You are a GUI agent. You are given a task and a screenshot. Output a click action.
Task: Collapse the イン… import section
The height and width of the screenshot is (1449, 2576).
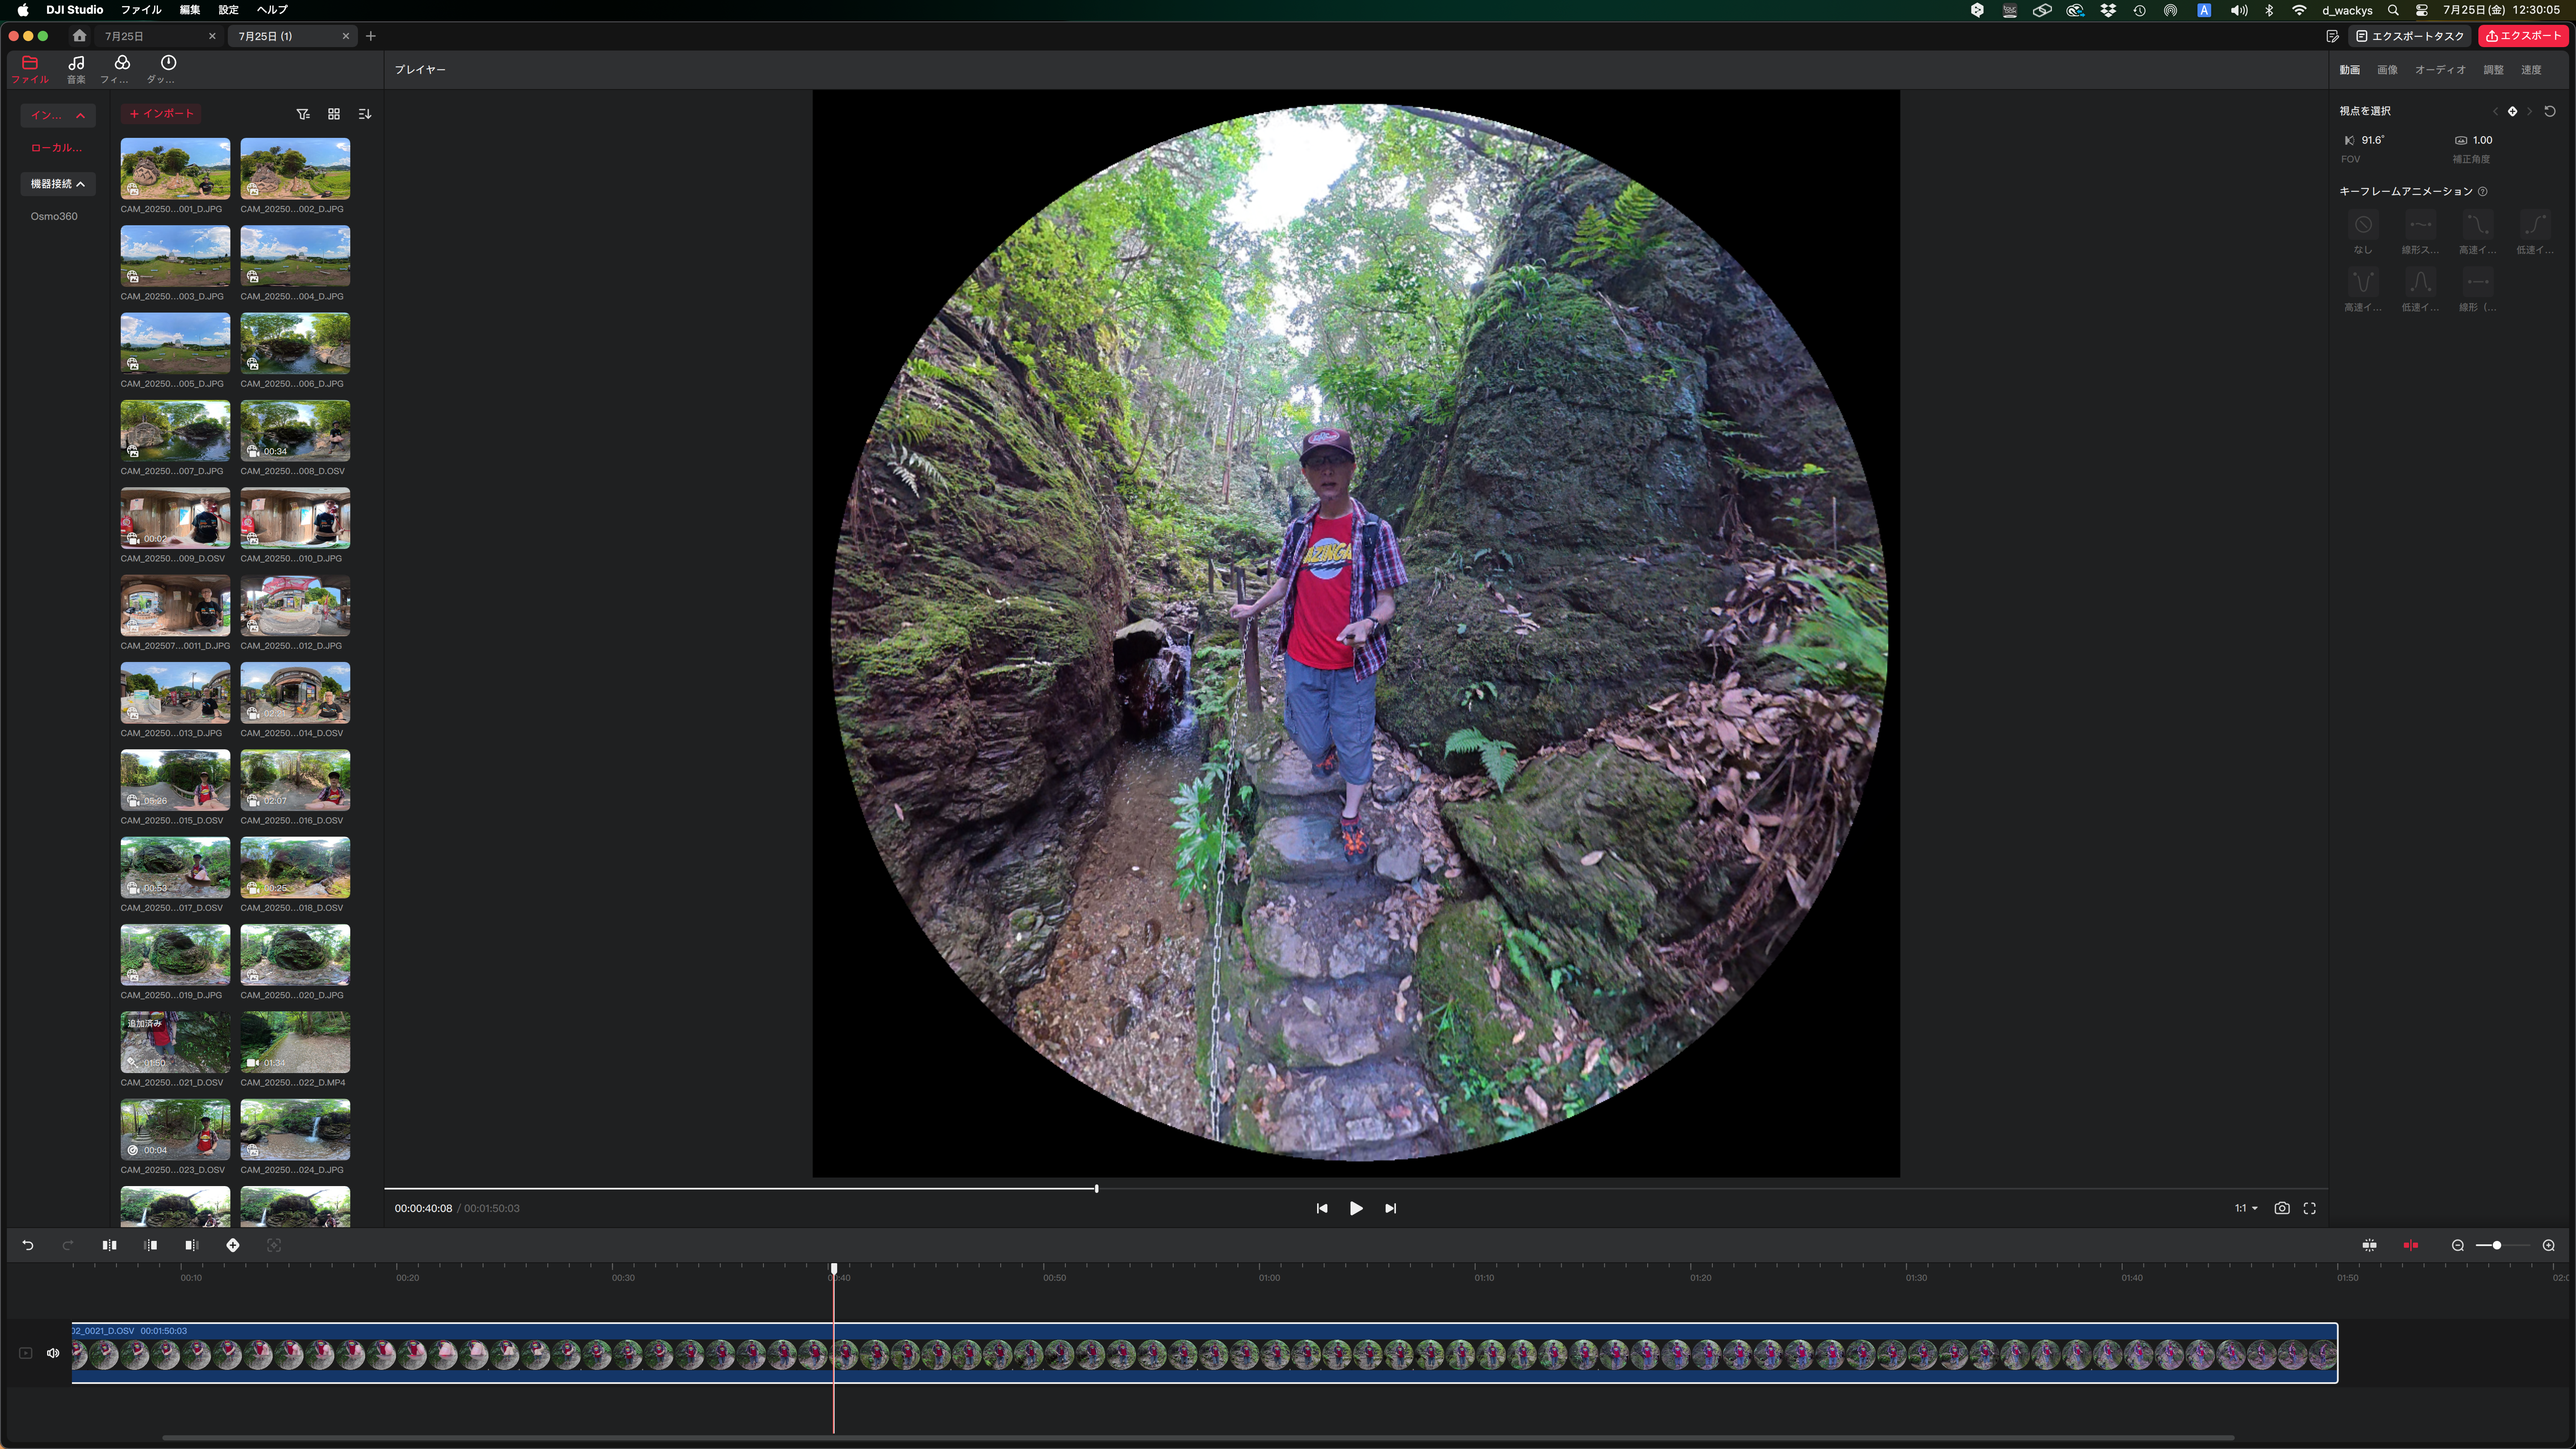[58, 115]
